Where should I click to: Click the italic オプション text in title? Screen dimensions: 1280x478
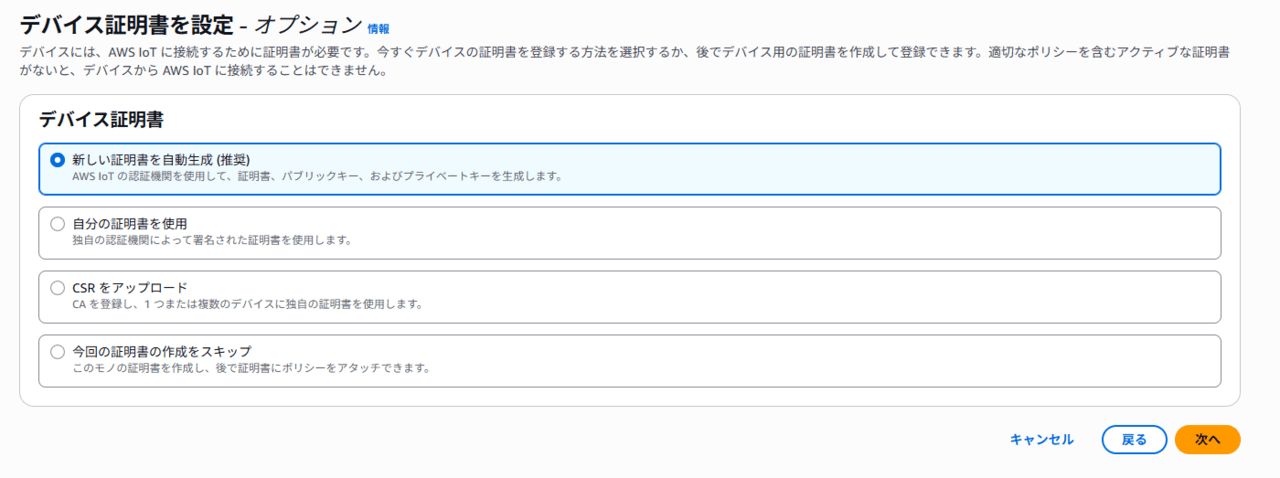click(309, 26)
